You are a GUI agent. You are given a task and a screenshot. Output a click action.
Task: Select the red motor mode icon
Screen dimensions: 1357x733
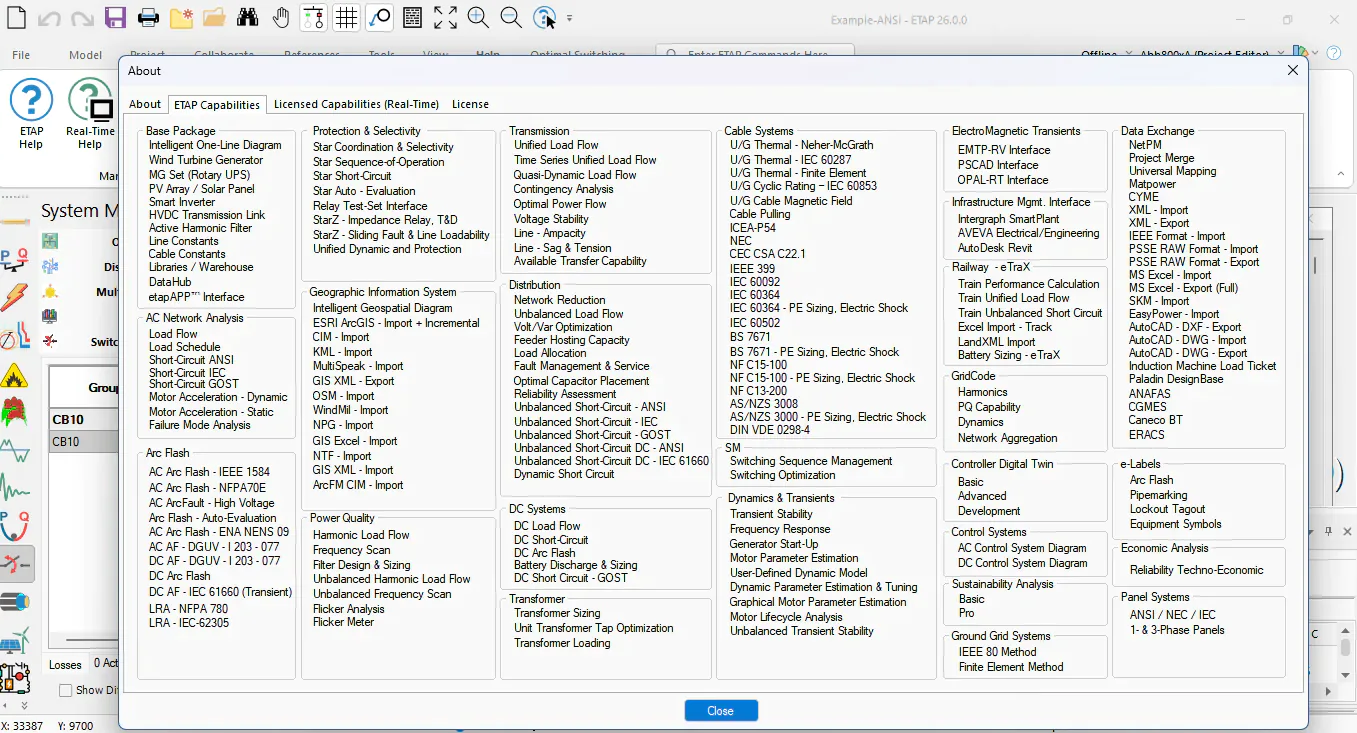15,412
